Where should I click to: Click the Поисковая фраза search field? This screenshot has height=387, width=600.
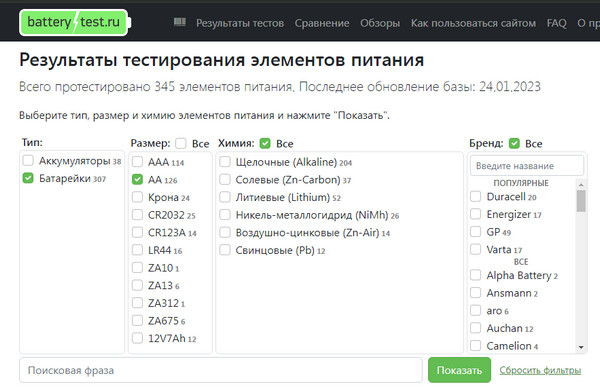221,370
